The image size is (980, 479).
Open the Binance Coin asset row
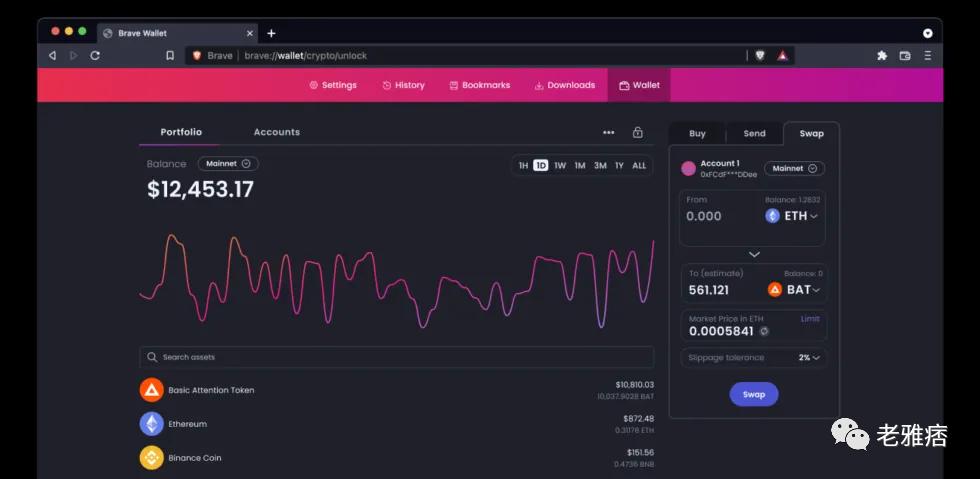[x=396, y=458]
